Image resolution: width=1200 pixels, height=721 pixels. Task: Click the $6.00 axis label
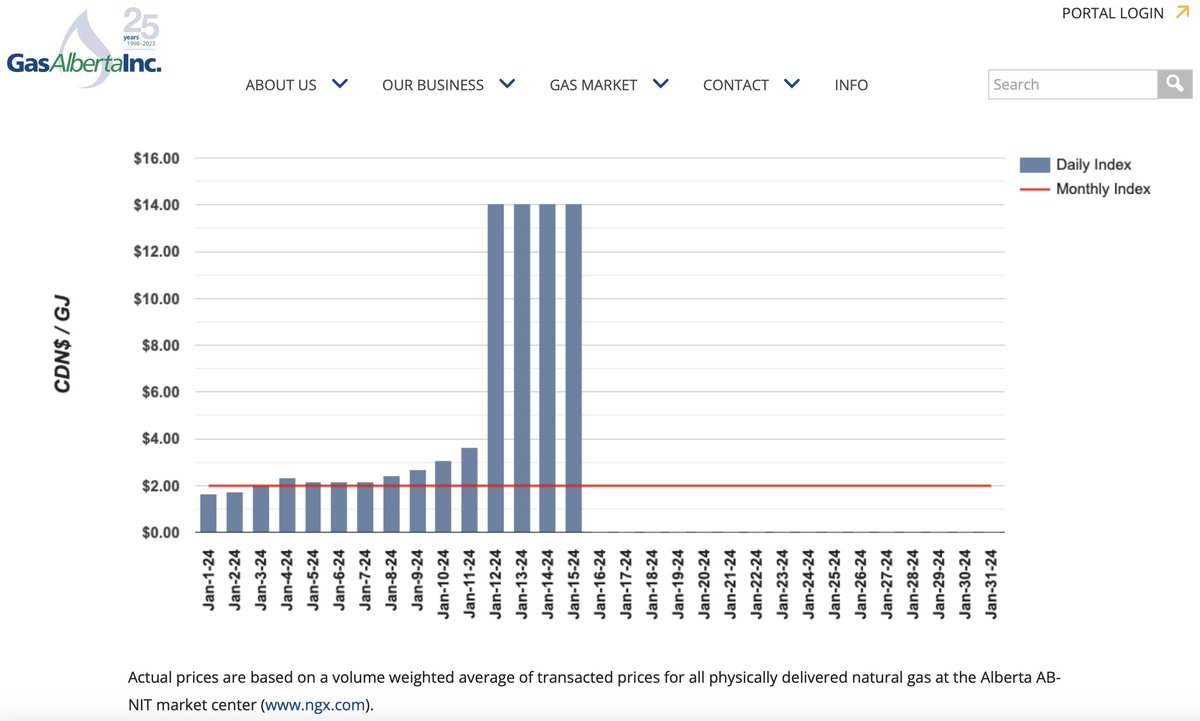tap(159, 392)
